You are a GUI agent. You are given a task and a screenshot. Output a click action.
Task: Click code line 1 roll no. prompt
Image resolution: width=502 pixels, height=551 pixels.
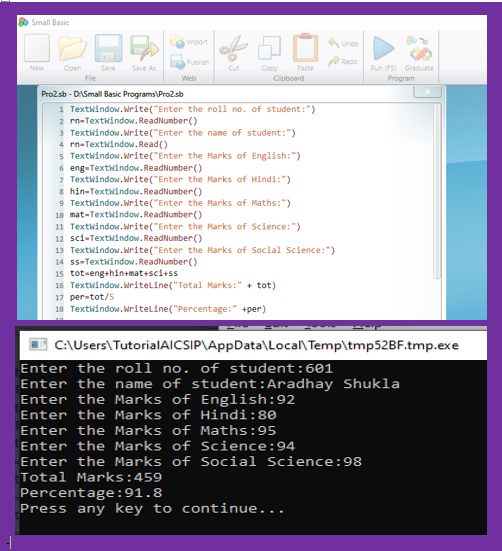(x=193, y=109)
